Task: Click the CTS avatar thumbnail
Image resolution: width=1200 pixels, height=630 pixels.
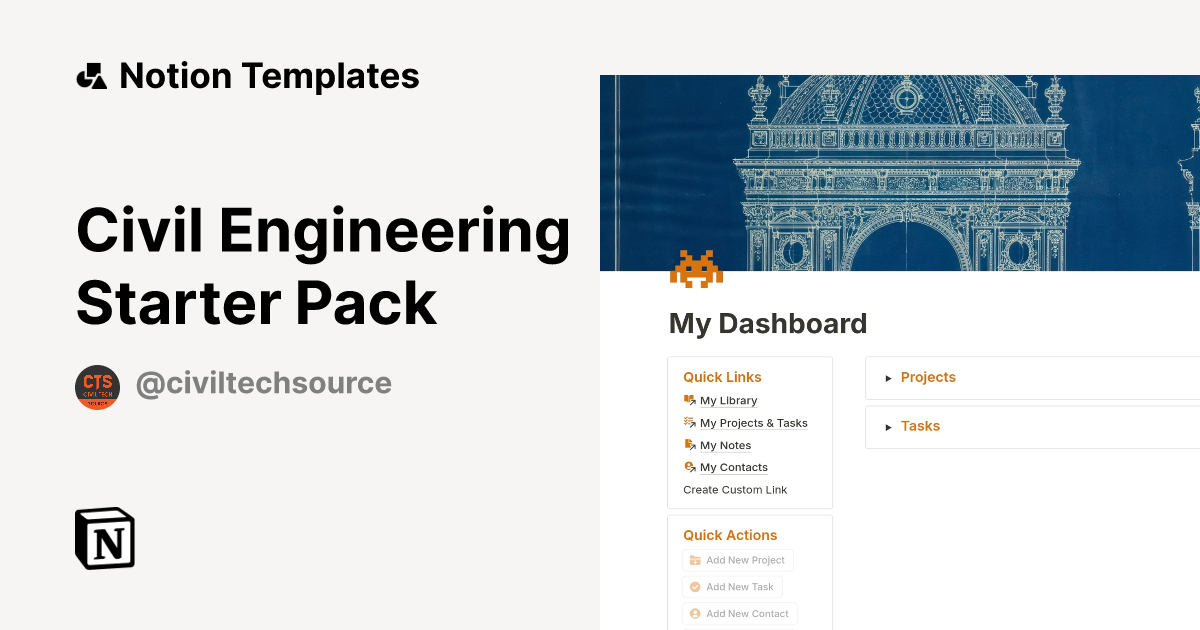Action: (x=97, y=387)
